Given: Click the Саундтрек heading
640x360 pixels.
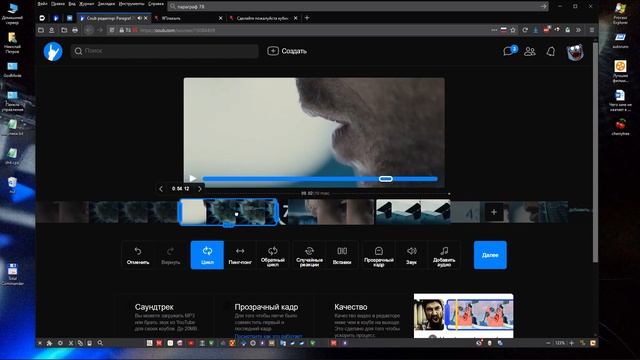Looking at the screenshot, I should click(154, 307).
